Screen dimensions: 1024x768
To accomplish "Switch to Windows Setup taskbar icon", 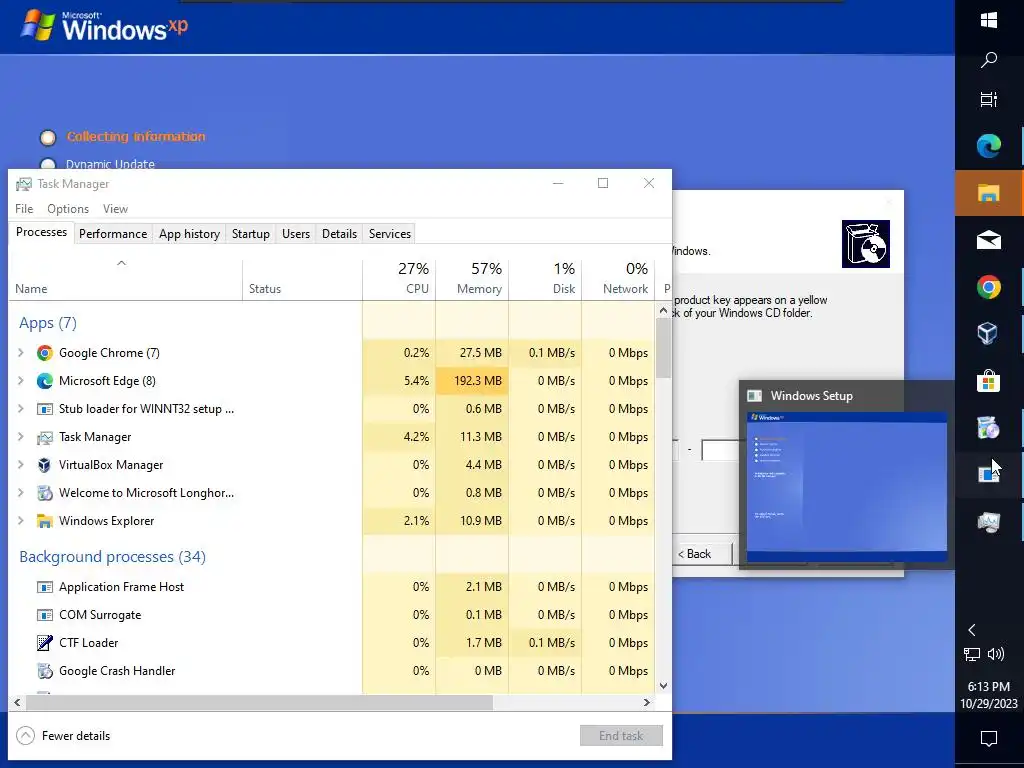I will 989,474.
